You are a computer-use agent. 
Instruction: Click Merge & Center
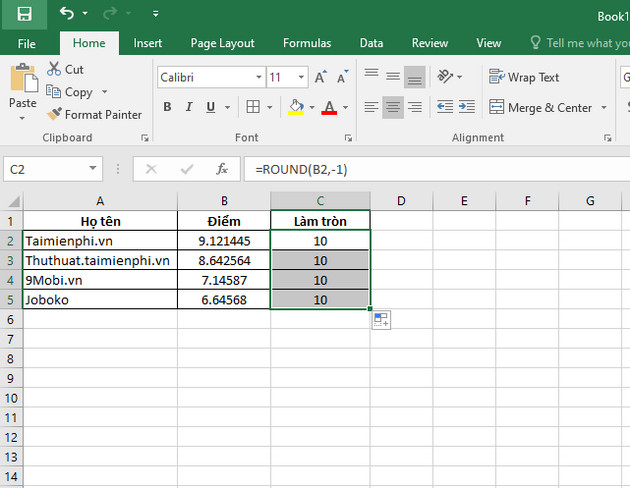point(540,107)
